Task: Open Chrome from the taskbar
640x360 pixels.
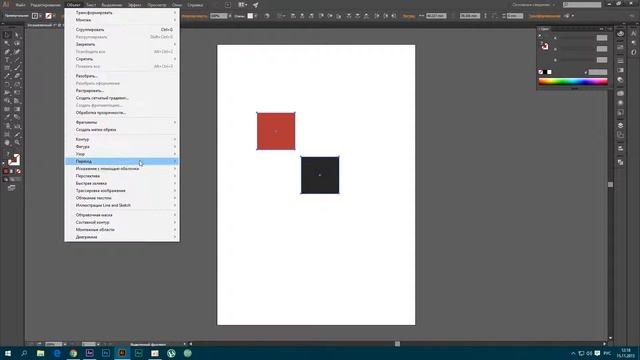Action: click(73, 353)
